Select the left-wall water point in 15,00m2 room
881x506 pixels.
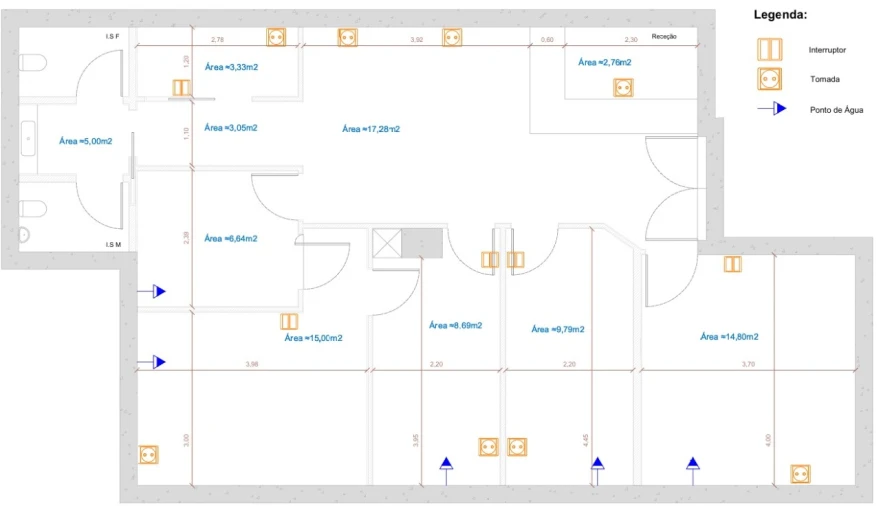152,362
